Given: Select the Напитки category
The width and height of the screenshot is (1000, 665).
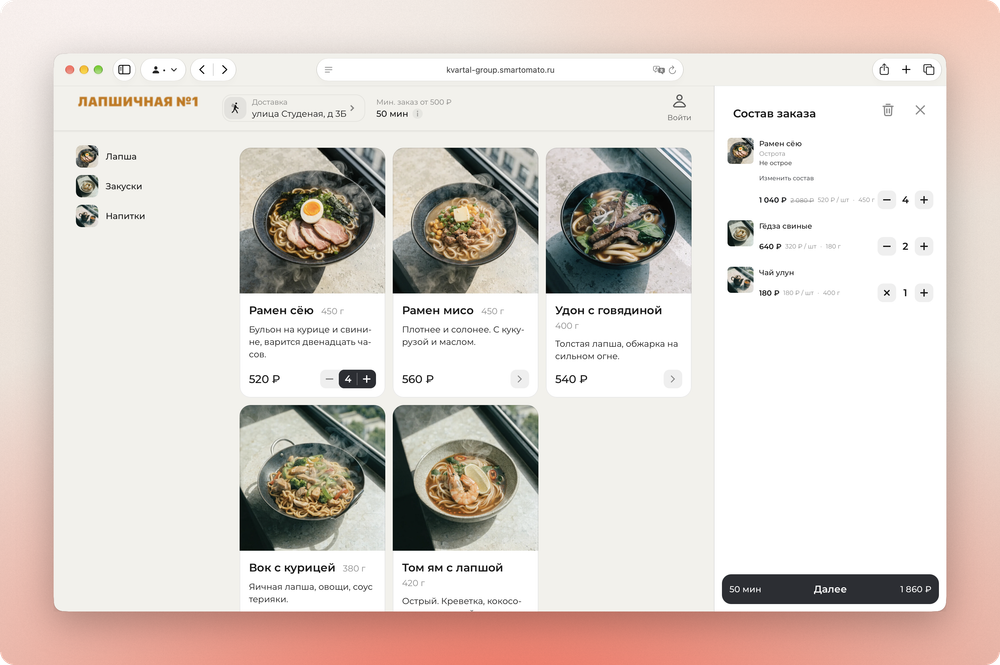Looking at the screenshot, I should coord(110,216).
